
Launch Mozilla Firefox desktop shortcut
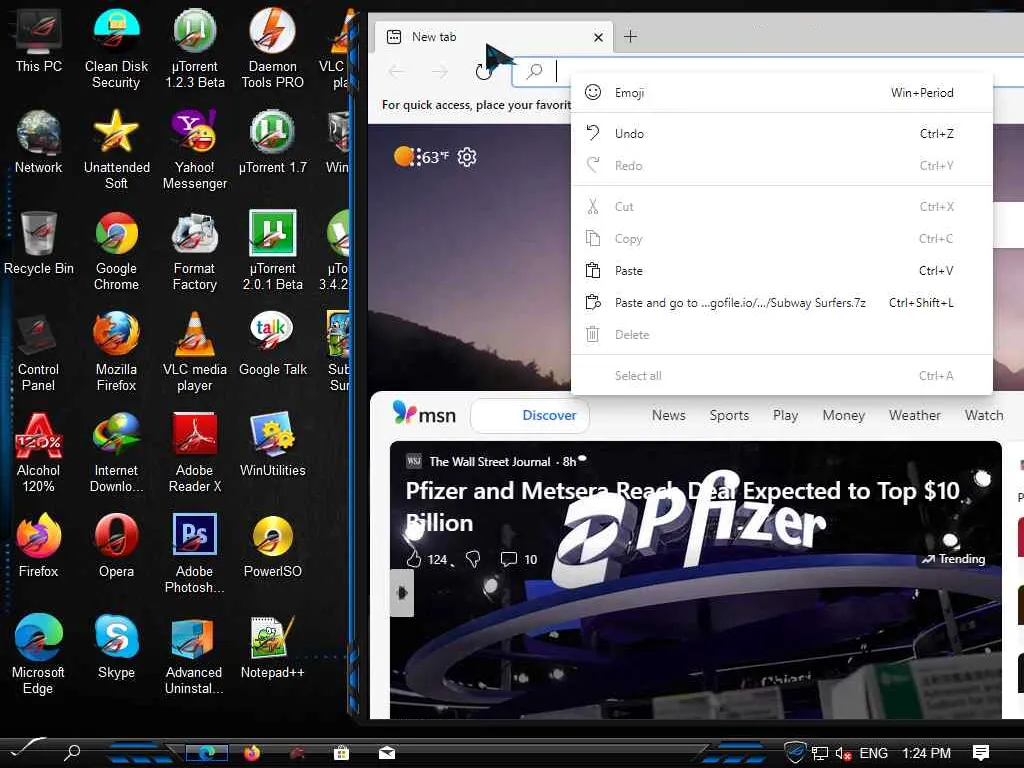(x=116, y=351)
